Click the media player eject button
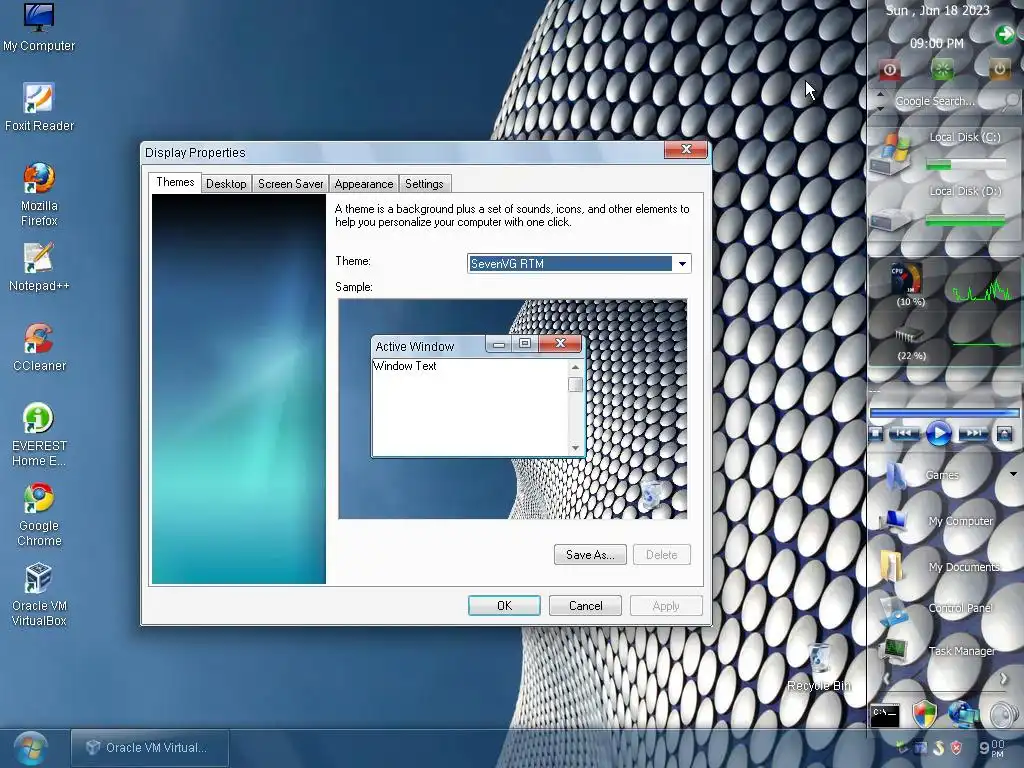The width and height of the screenshot is (1024, 768). click(1004, 434)
